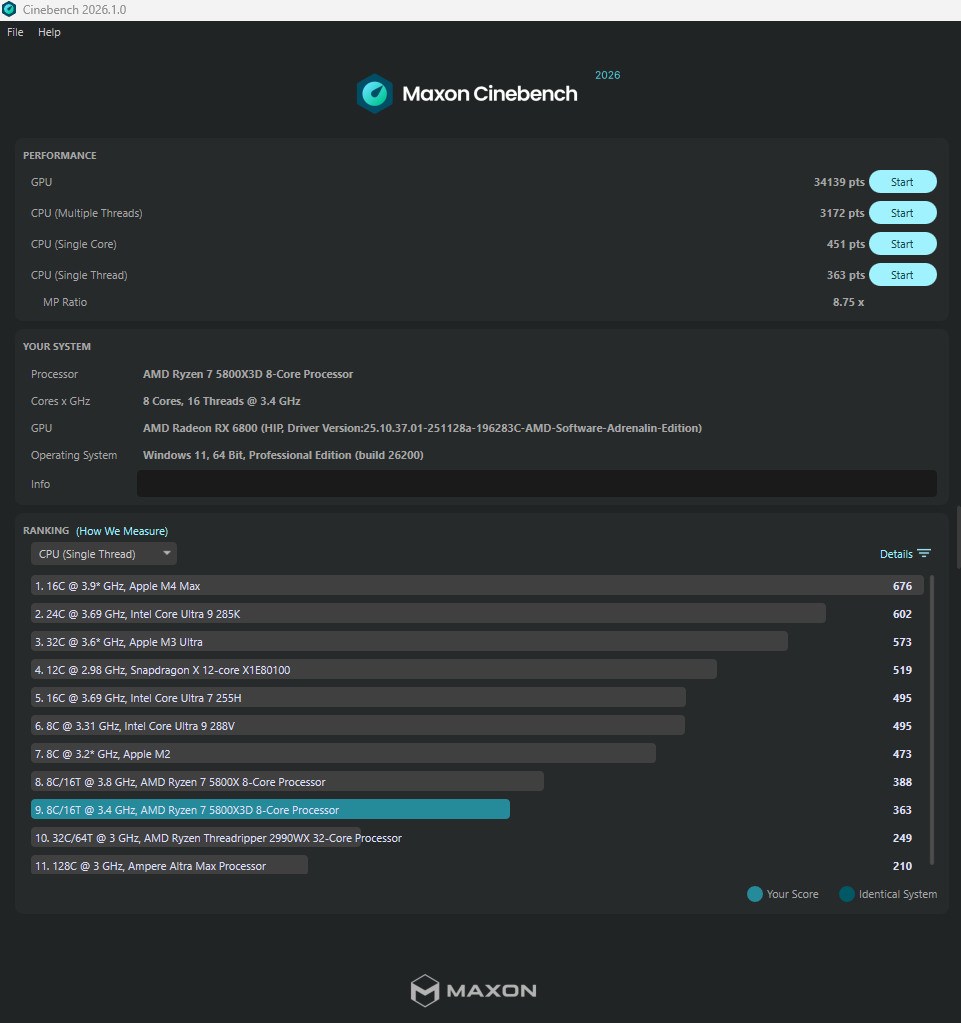Start the GPU benchmark

click(902, 182)
